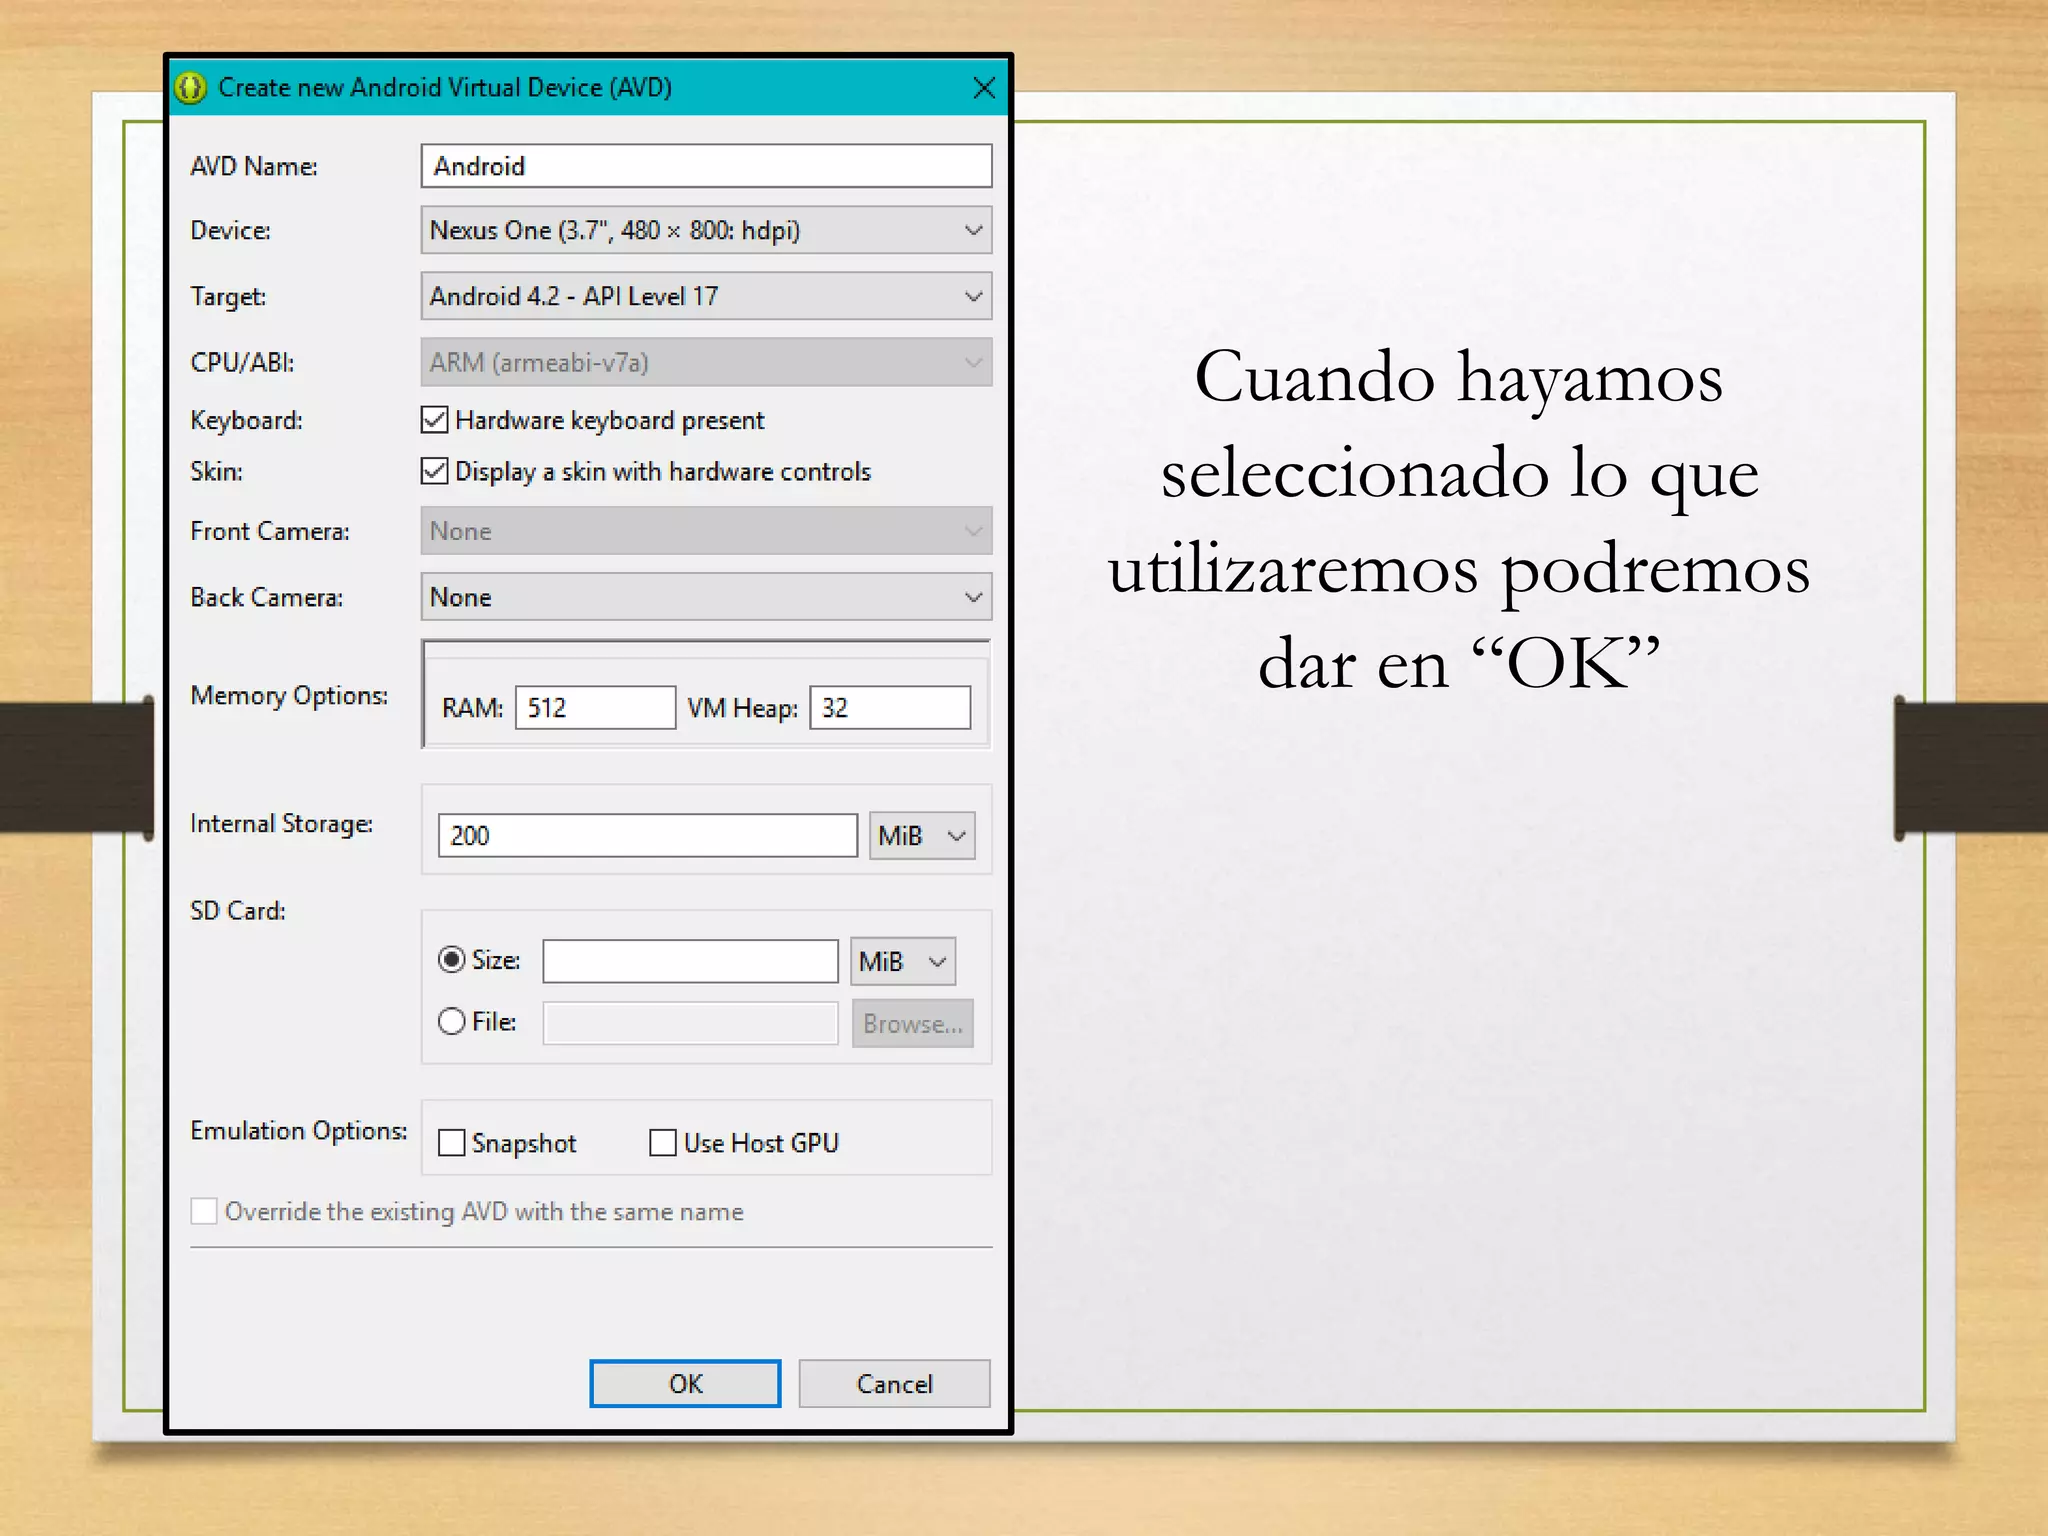Image resolution: width=2048 pixels, height=1536 pixels.
Task: Click the AVD Name label
Action: pos(254,166)
